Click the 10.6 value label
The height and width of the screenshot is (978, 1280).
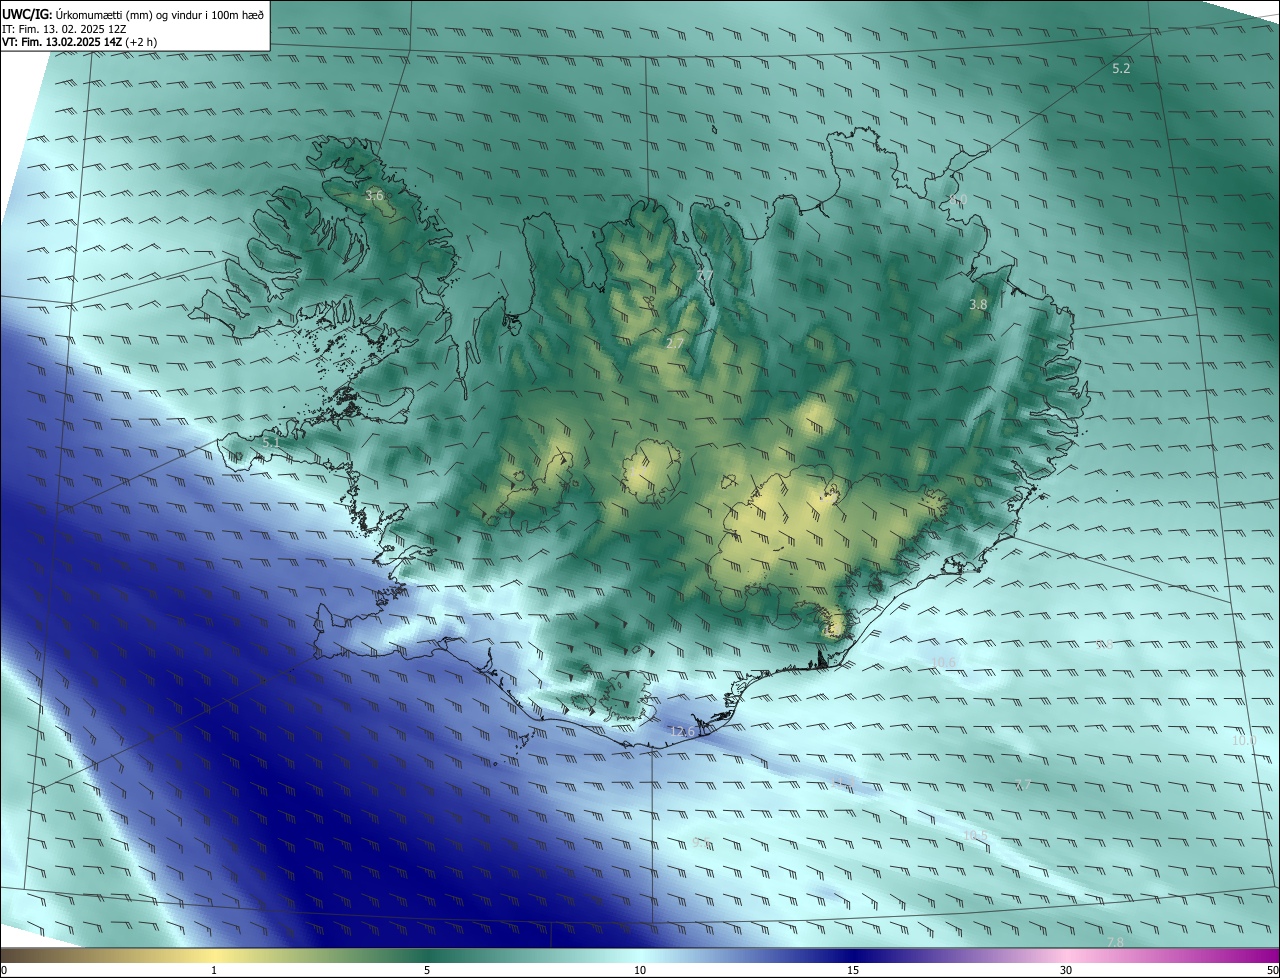click(x=943, y=662)
